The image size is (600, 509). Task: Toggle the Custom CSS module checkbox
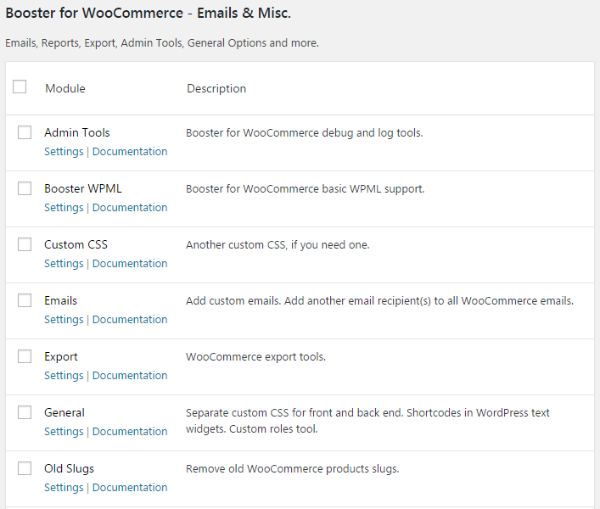point(25,244)
